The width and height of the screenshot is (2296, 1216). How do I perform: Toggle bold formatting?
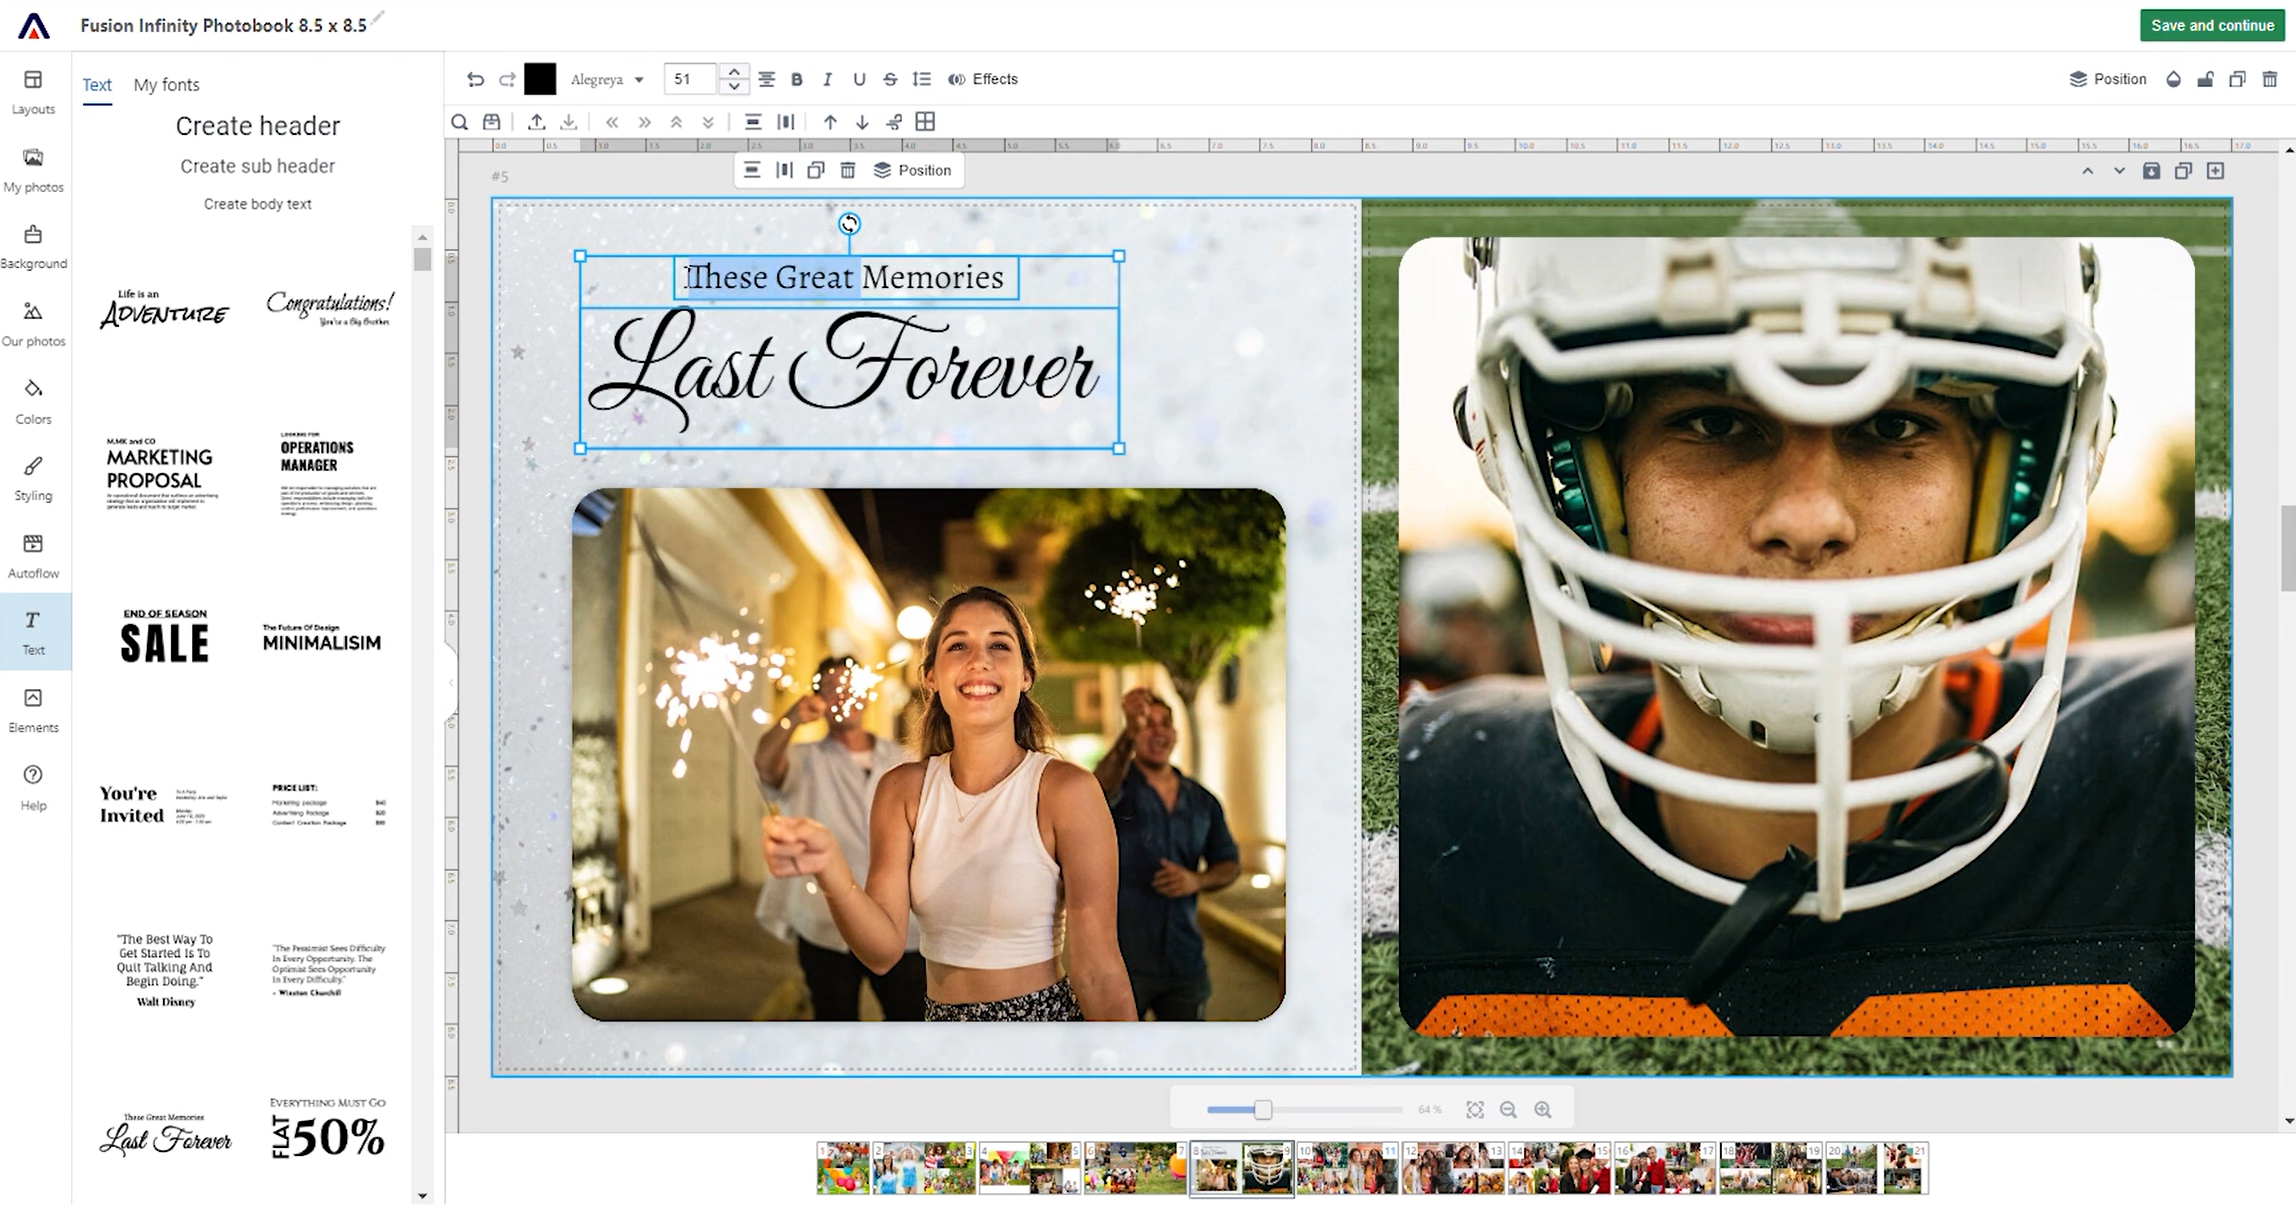(x=797, y=79)
